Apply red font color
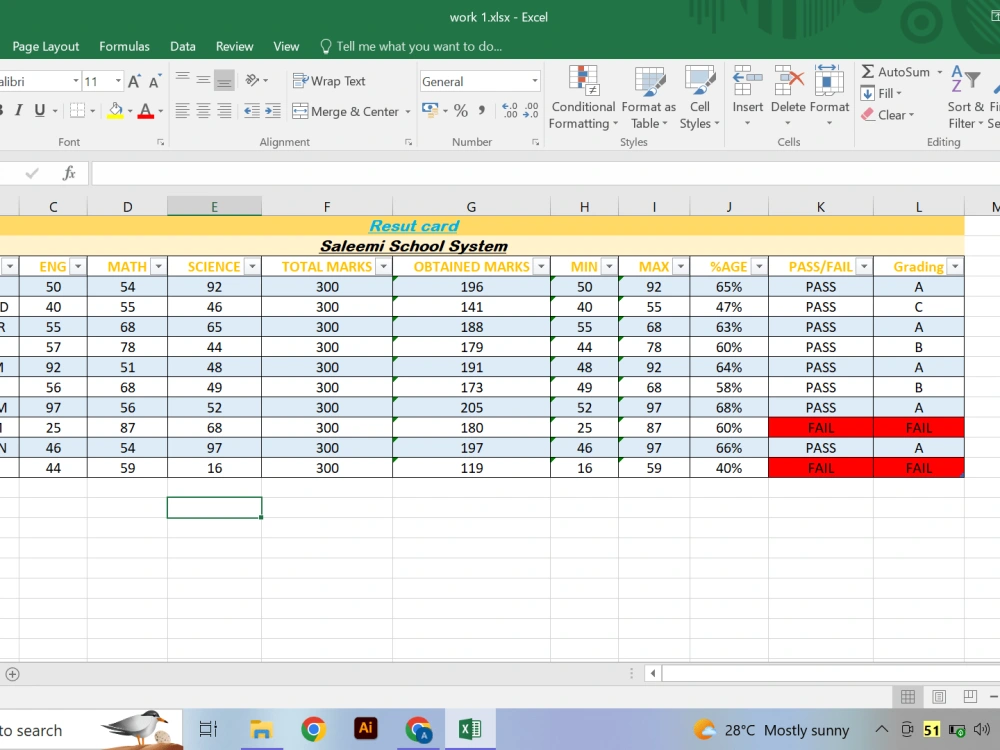1000x750 pixels. point(145,110)
